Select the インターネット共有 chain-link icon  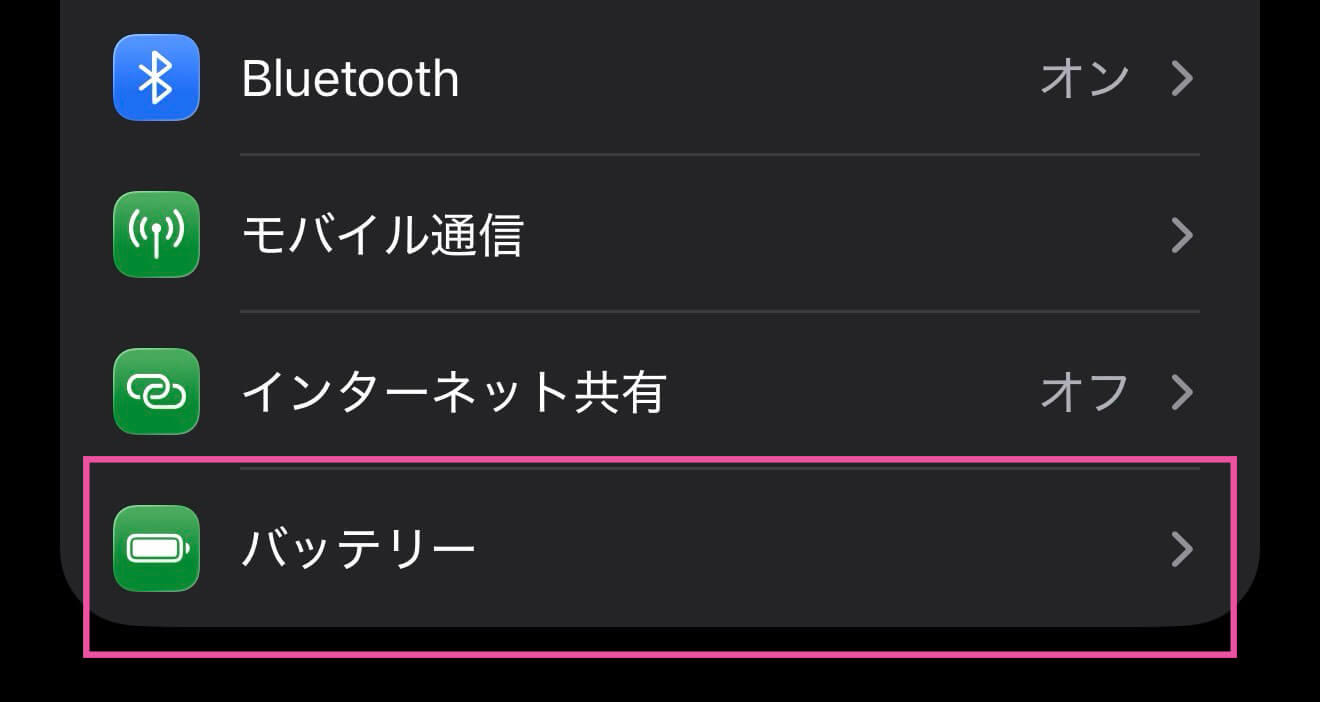click(x=156, y=392)
